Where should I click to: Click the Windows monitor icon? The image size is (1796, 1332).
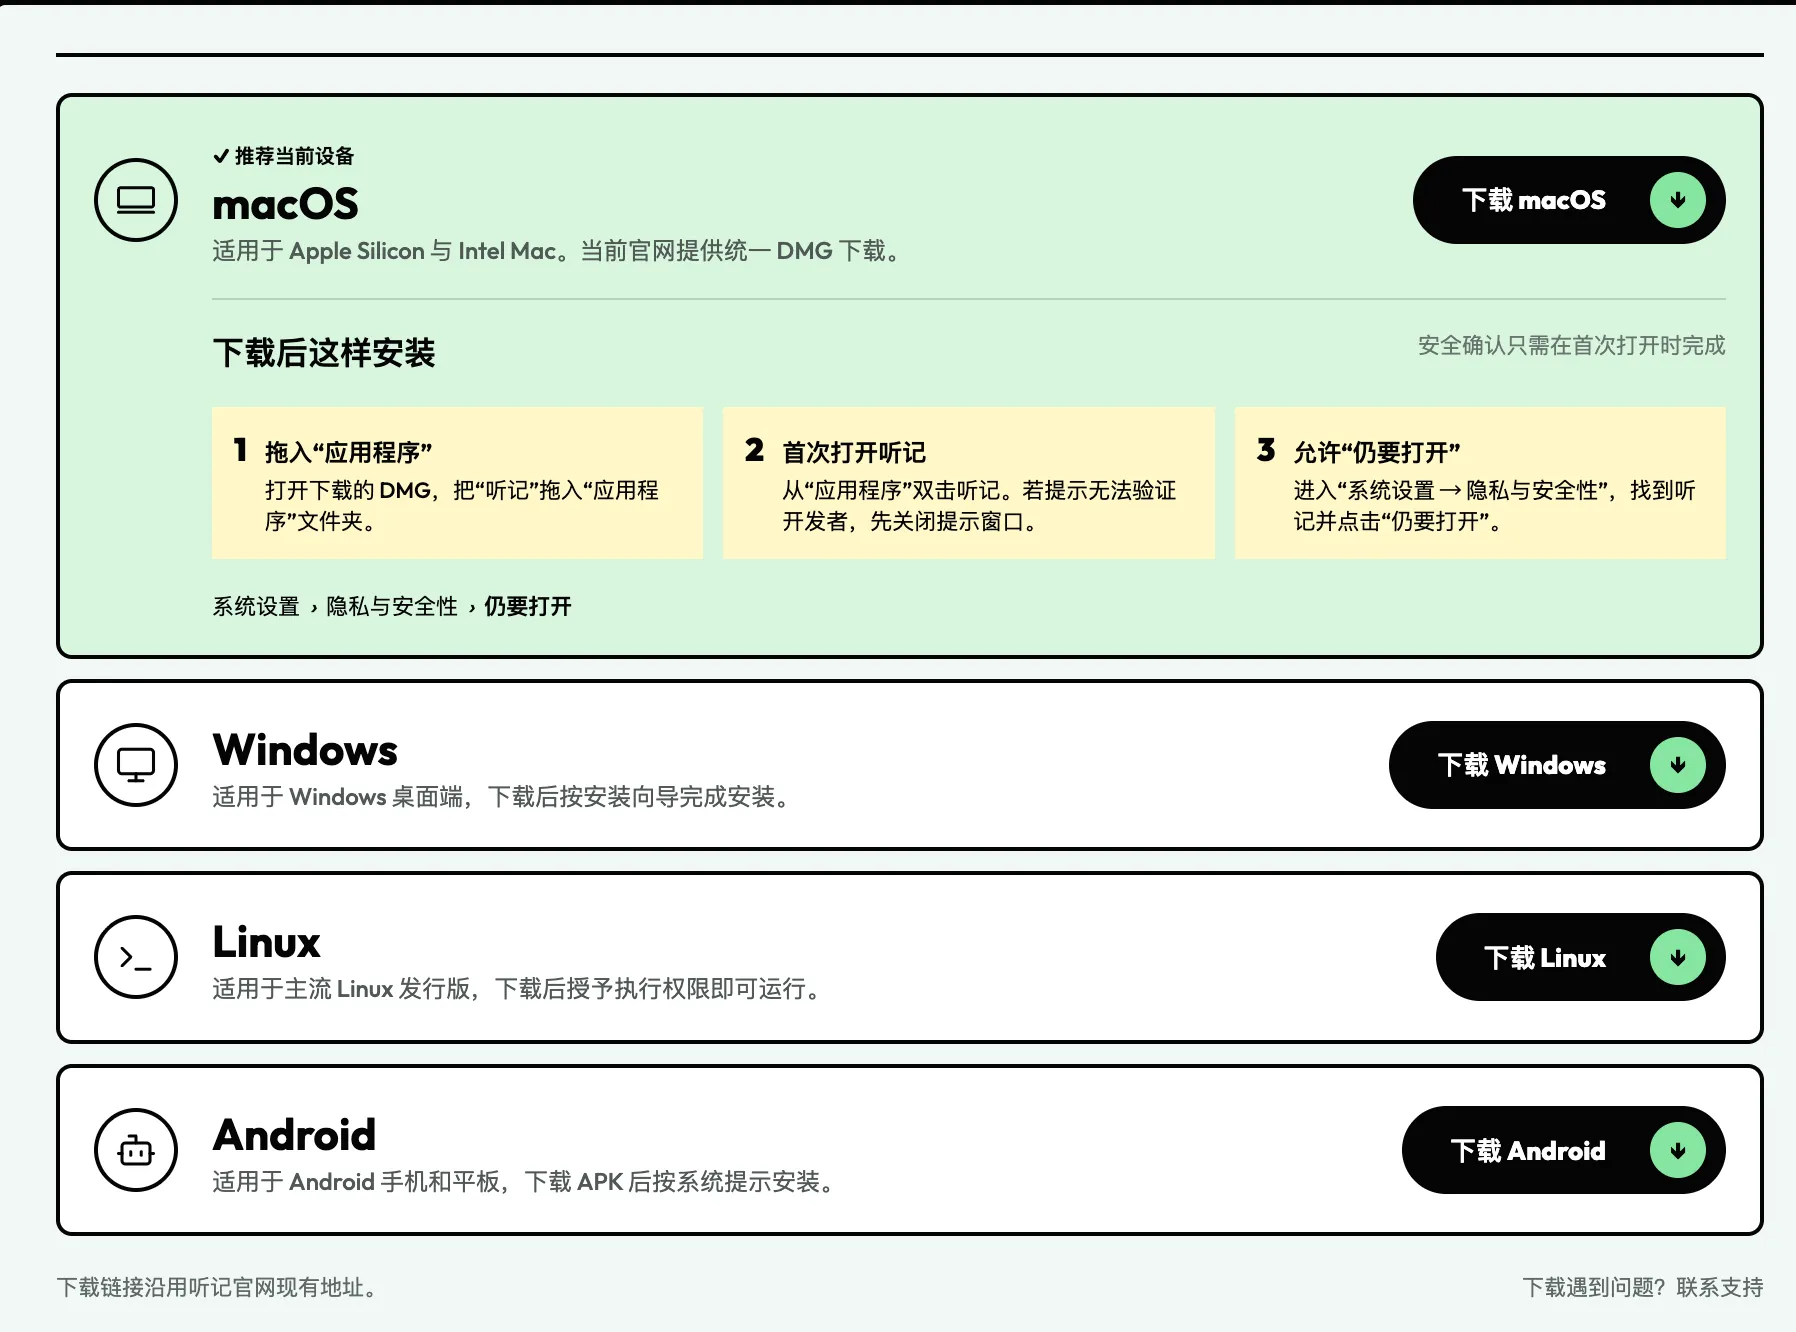[136, 765]
